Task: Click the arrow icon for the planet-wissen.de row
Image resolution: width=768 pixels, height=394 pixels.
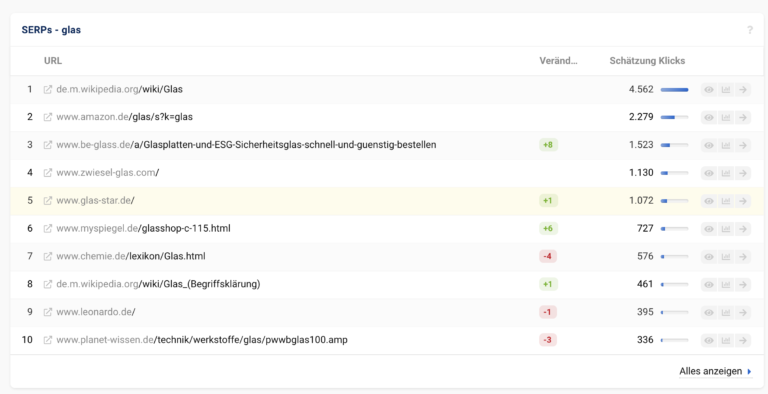Action: [743, 340]
